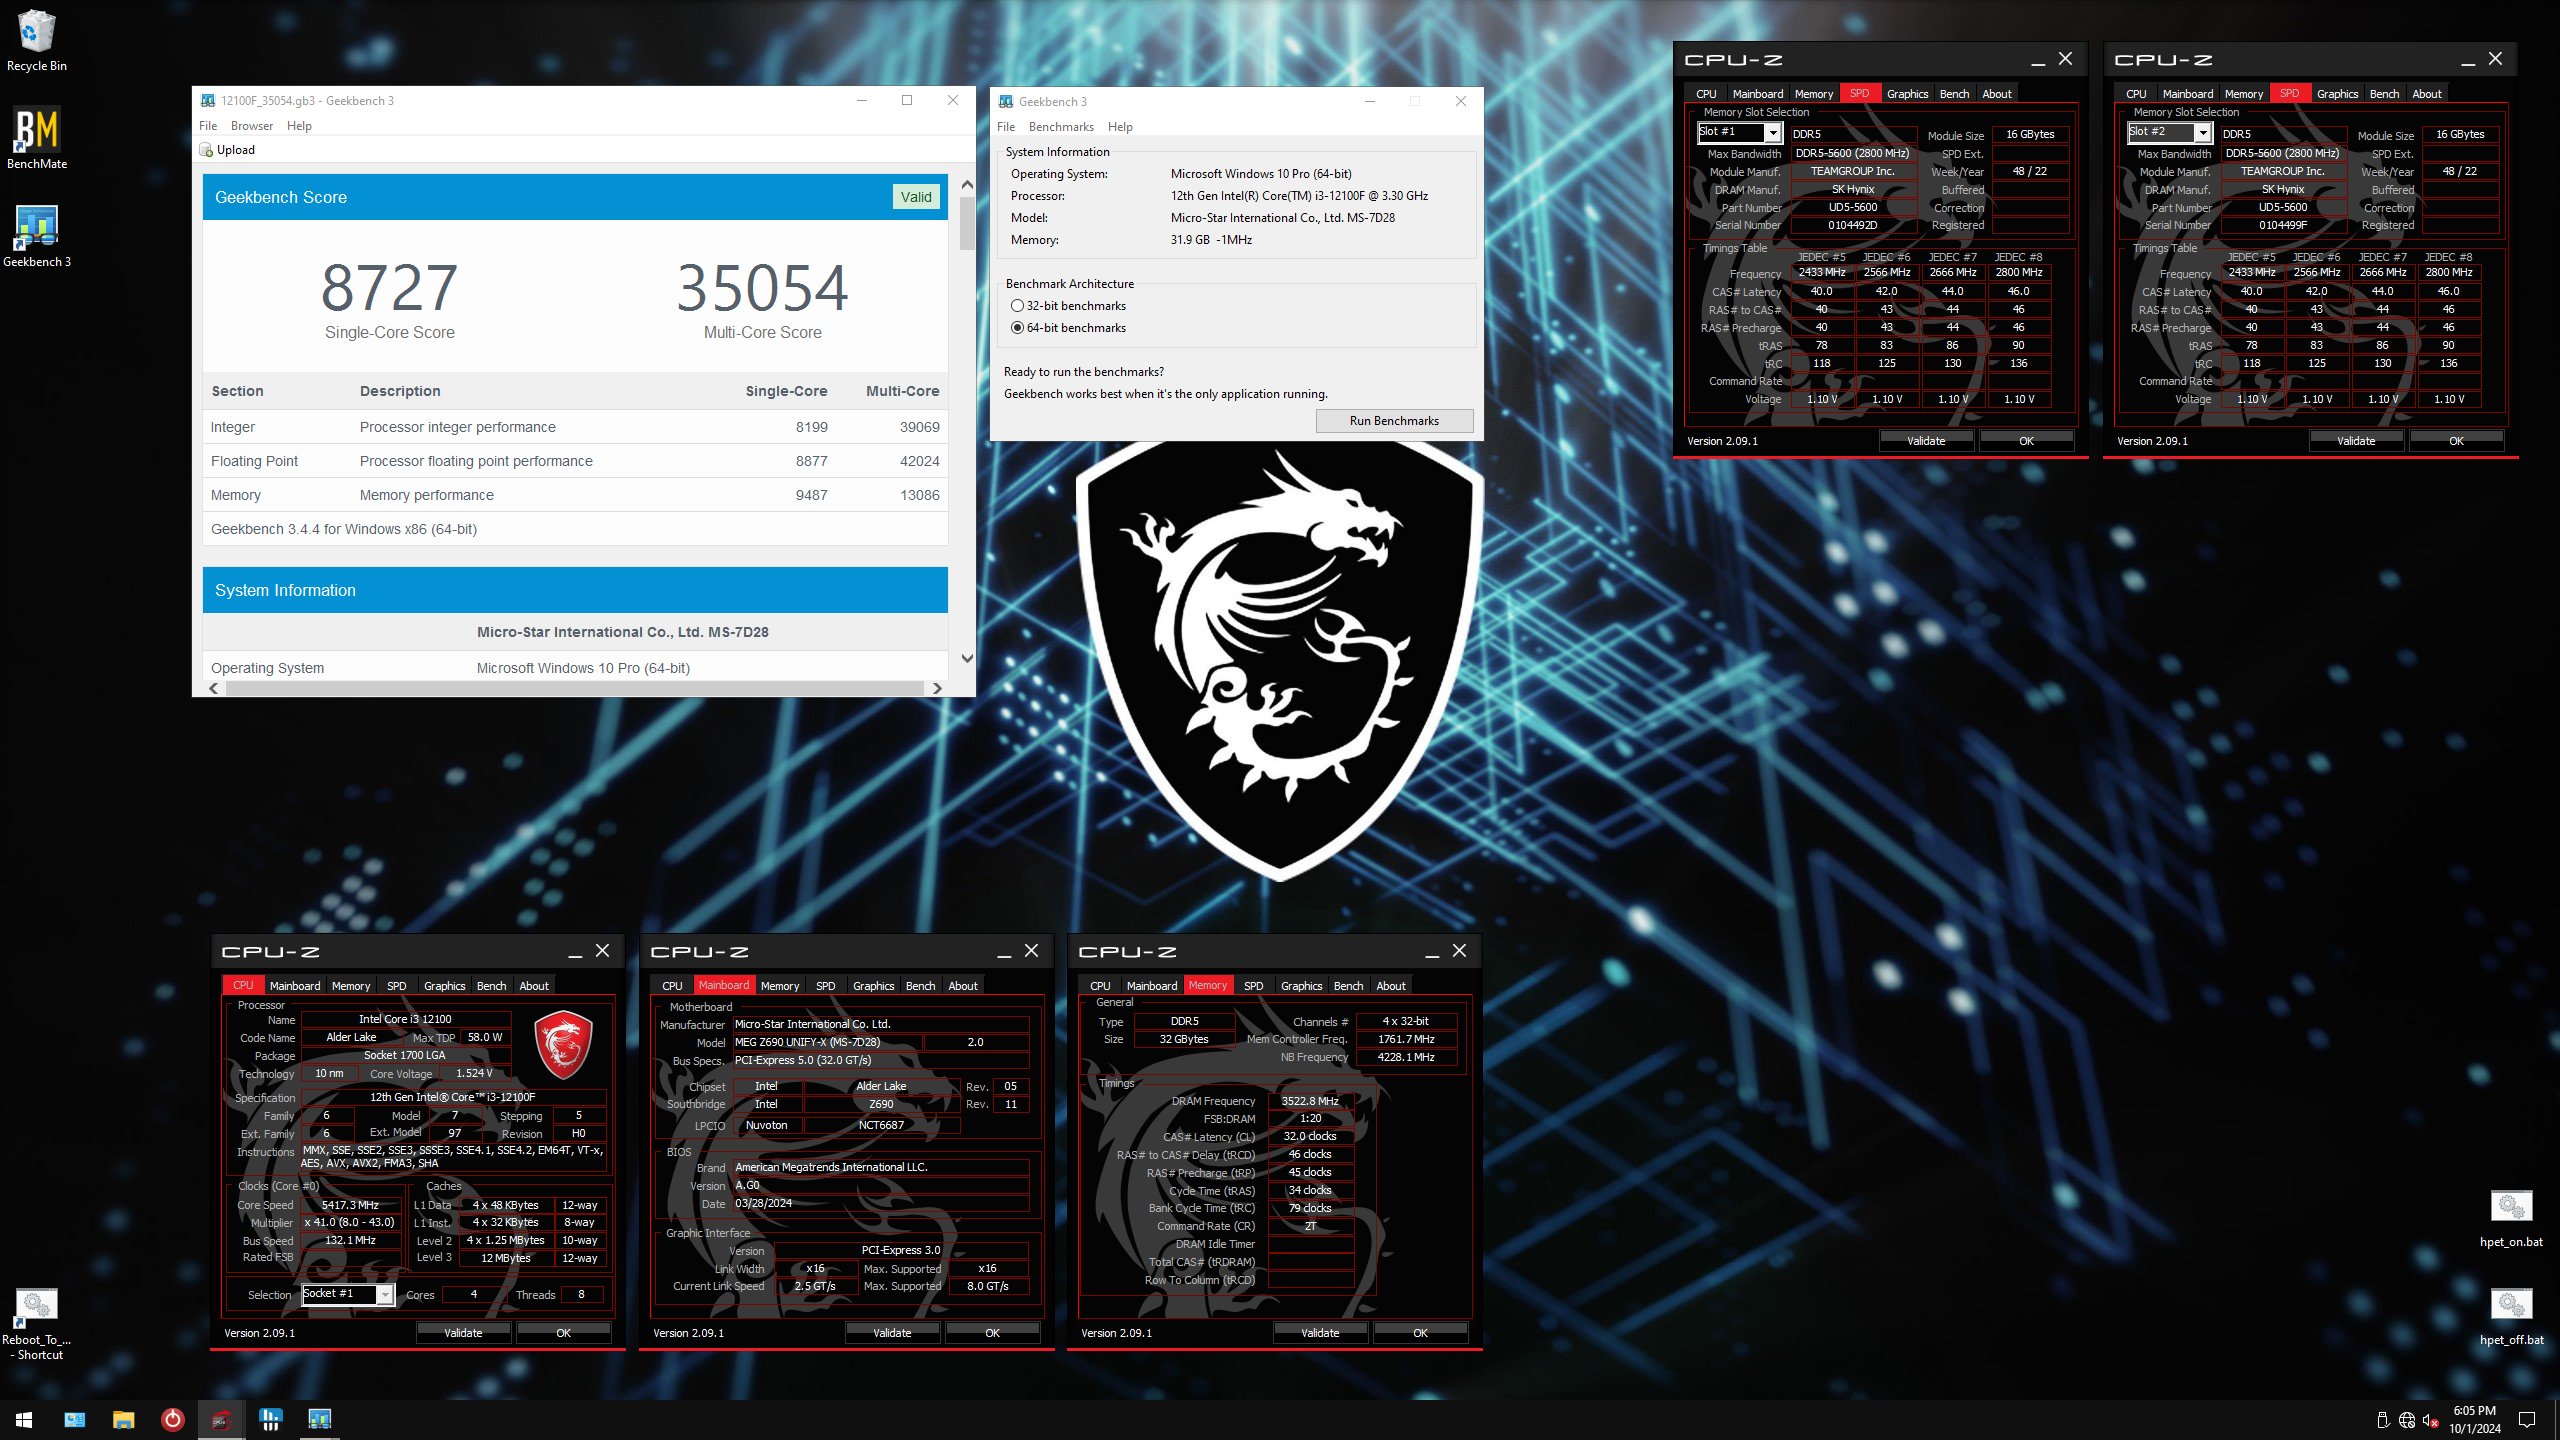The height and width of the screenshot is (1440, 2560).
Task: Click the Floating Point row in results
Action: (575, 461)
